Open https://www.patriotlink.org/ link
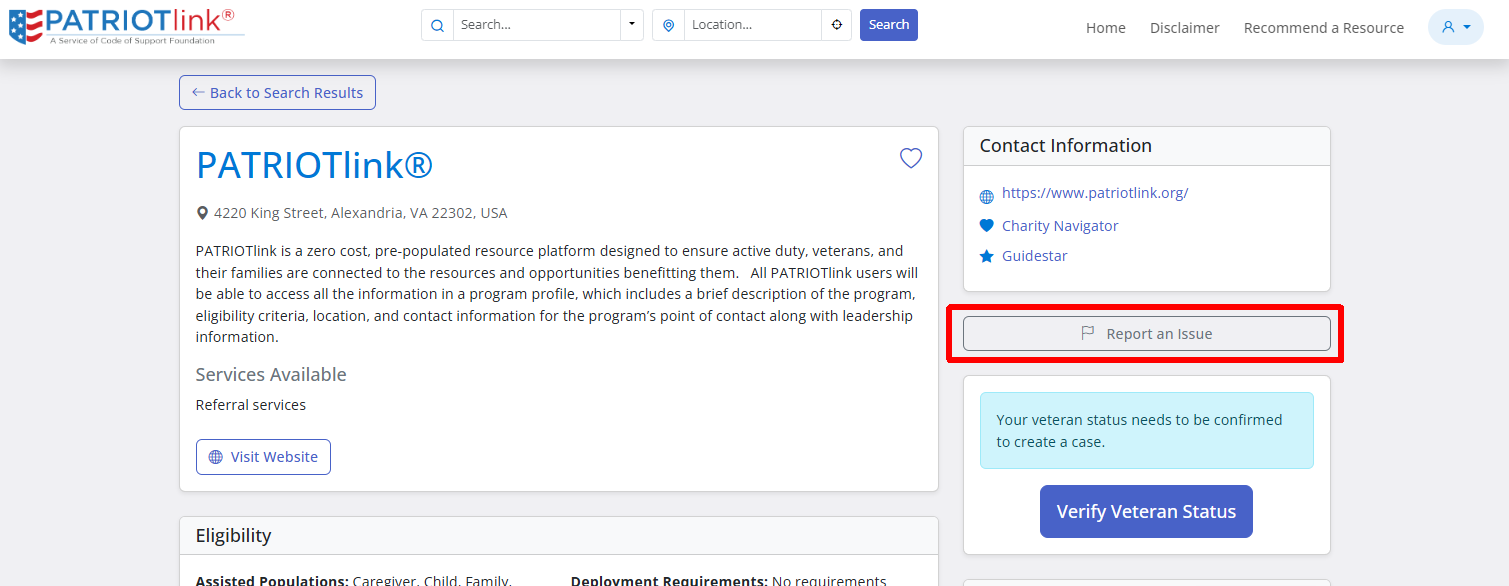This screenshot has width=1509, height=586. coord(1095,193)
